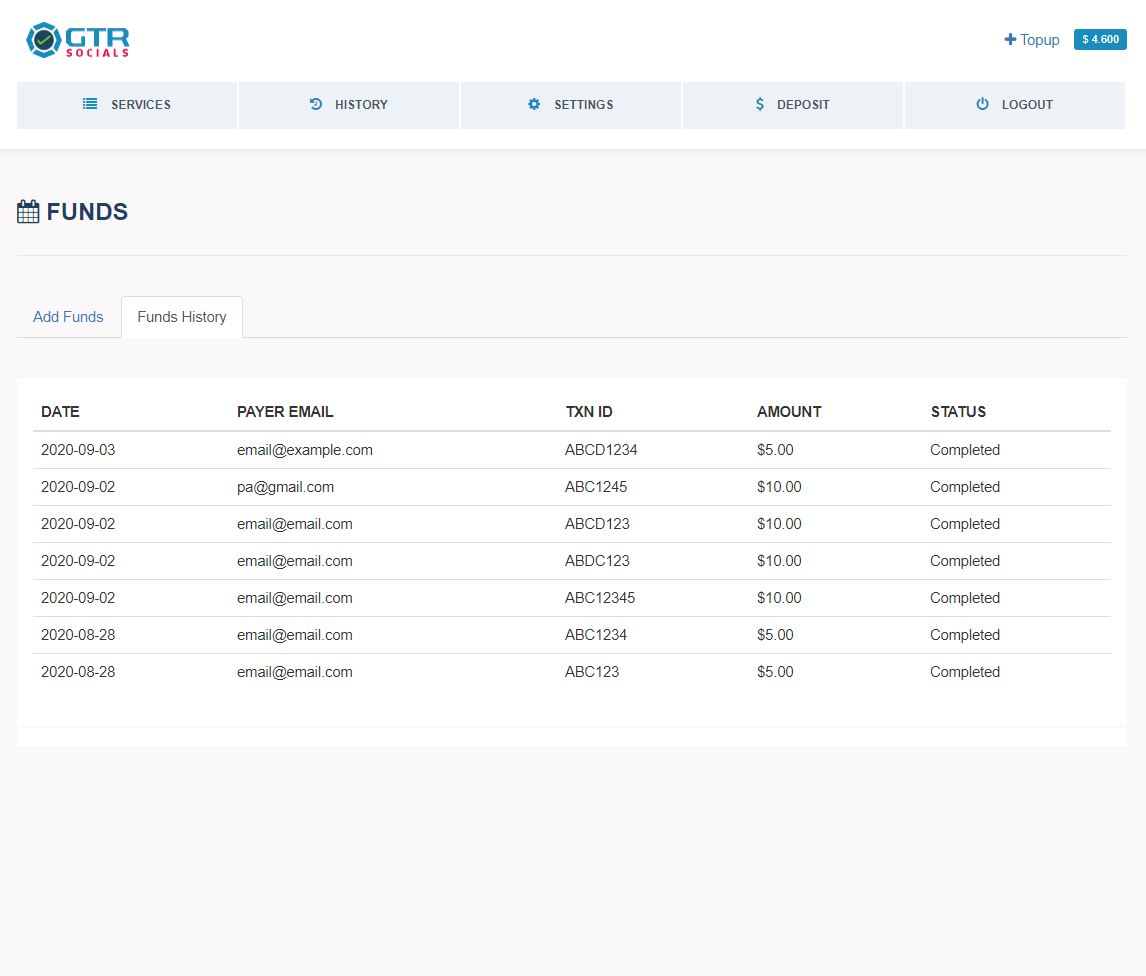The image size is (1146, 976).
Task: Click the $5.00 amount for ABCD1234
Action: pyautogui.click(x=775, y=450)
